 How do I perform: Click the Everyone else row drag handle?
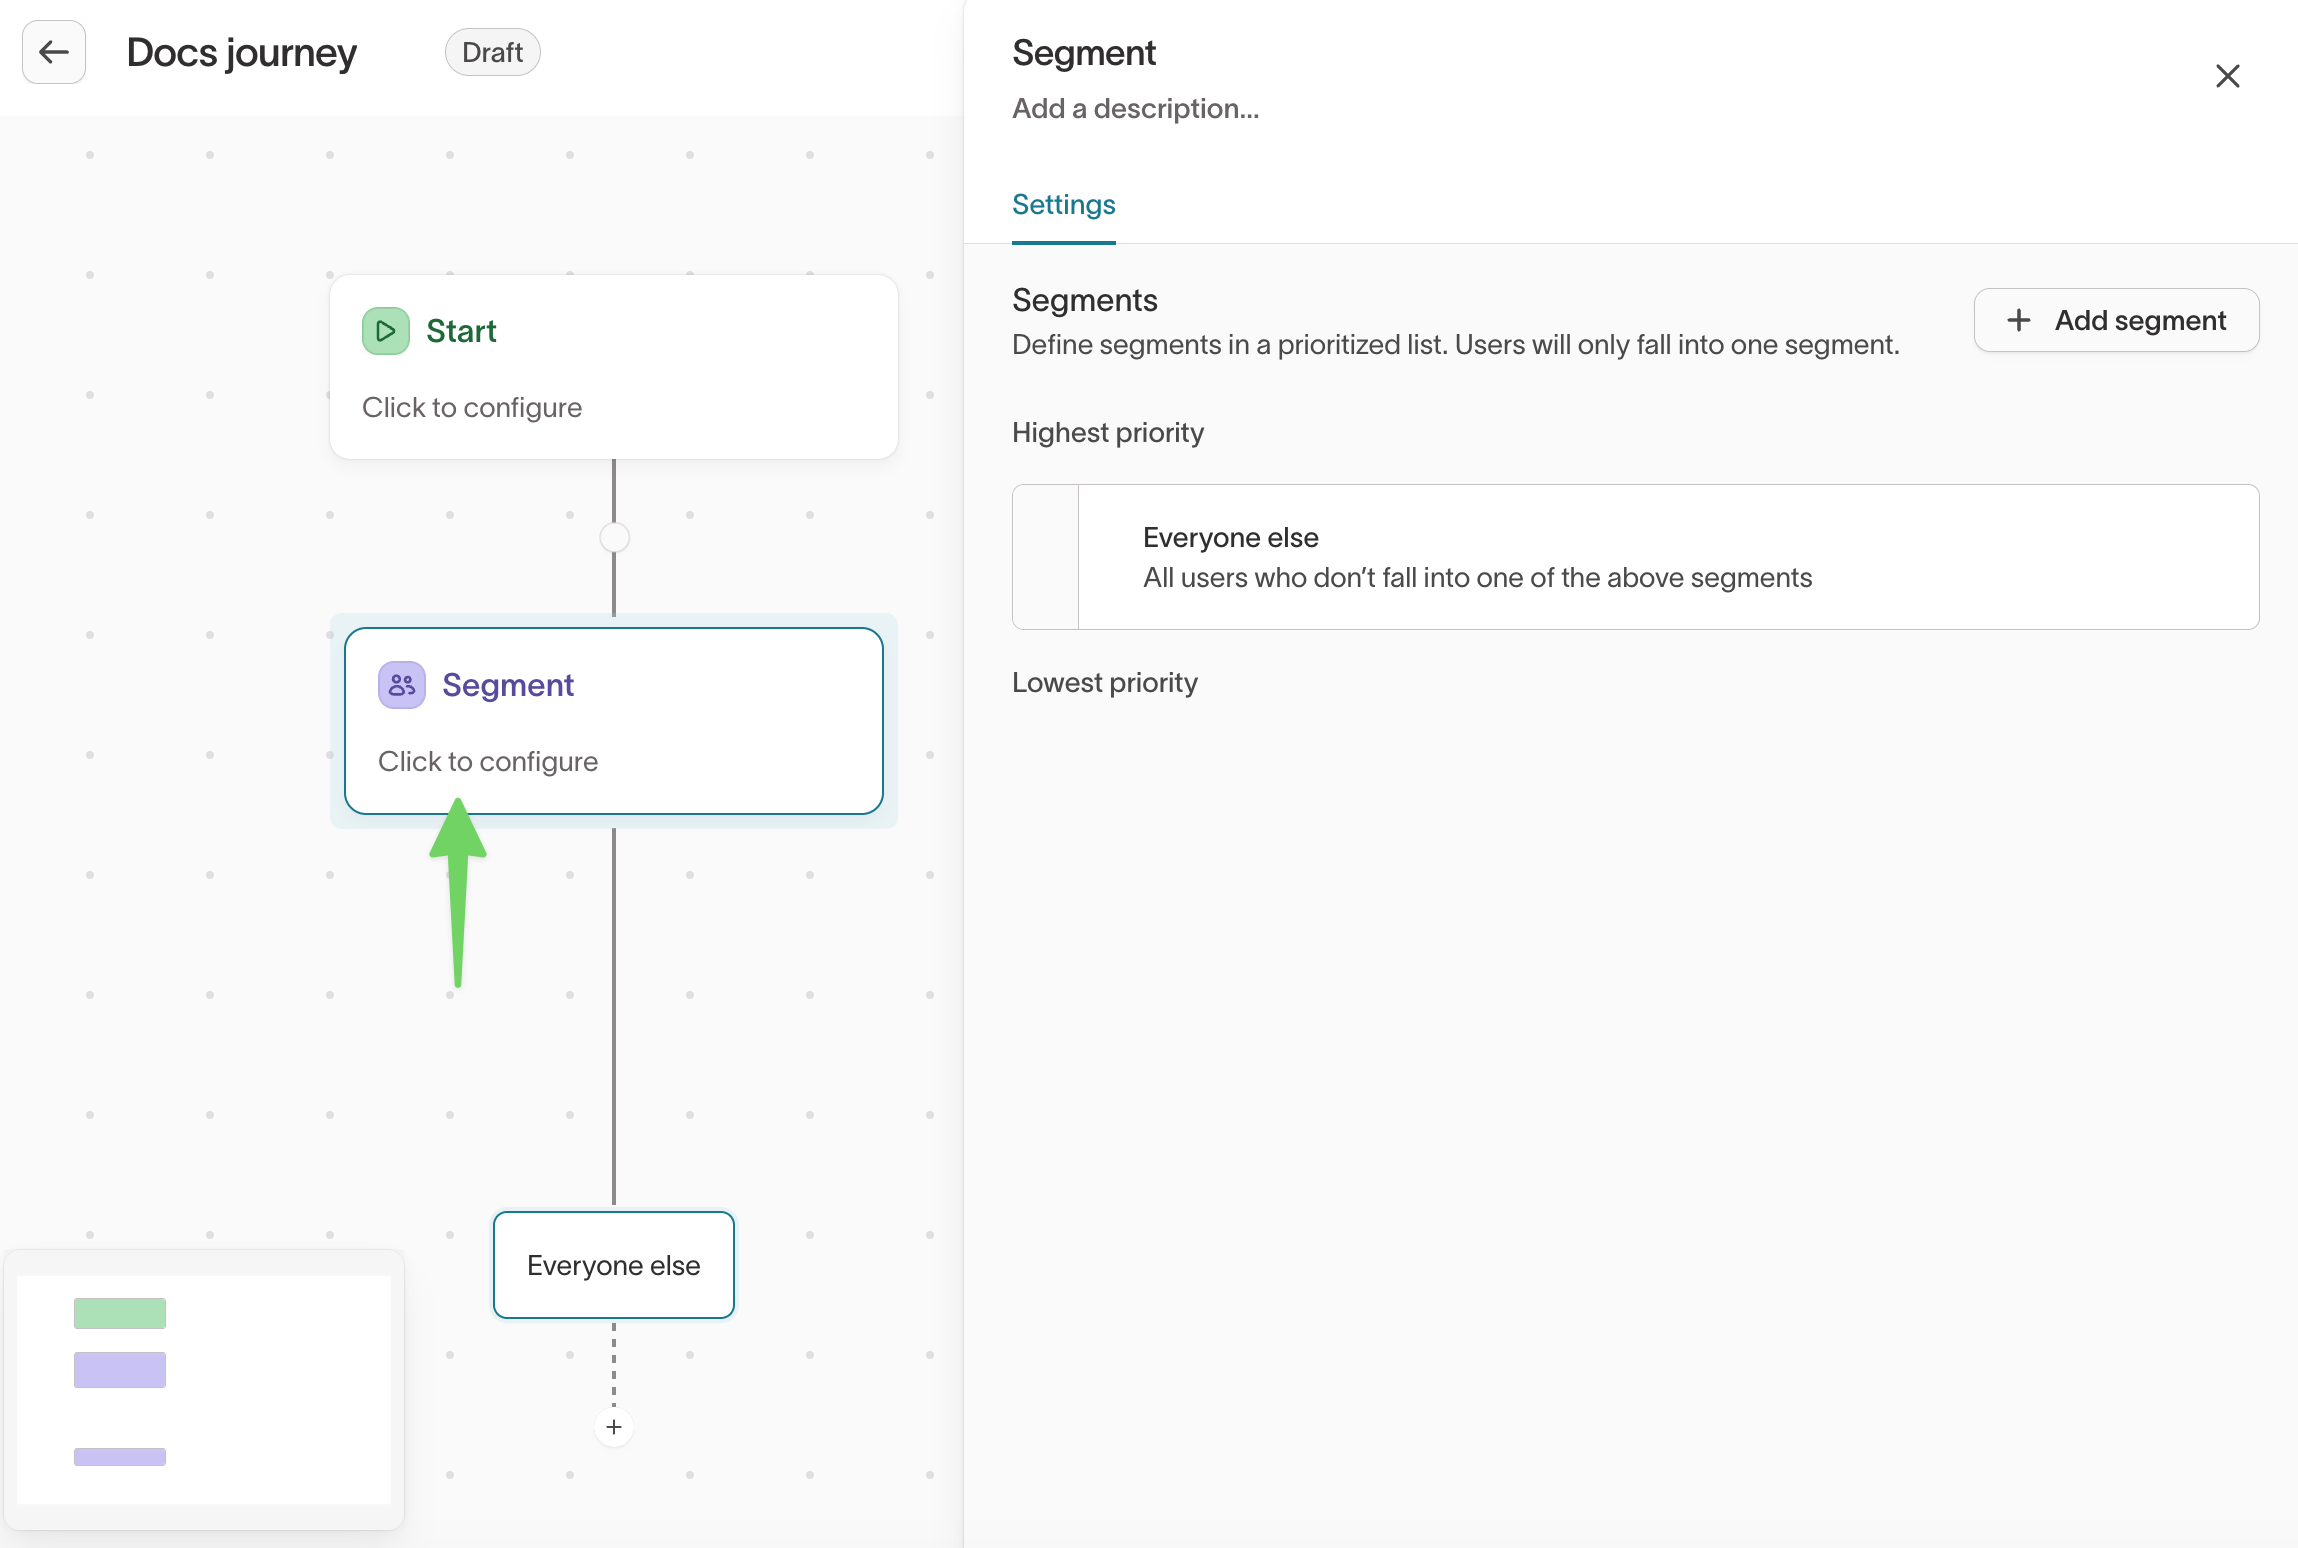[1045, 557]
